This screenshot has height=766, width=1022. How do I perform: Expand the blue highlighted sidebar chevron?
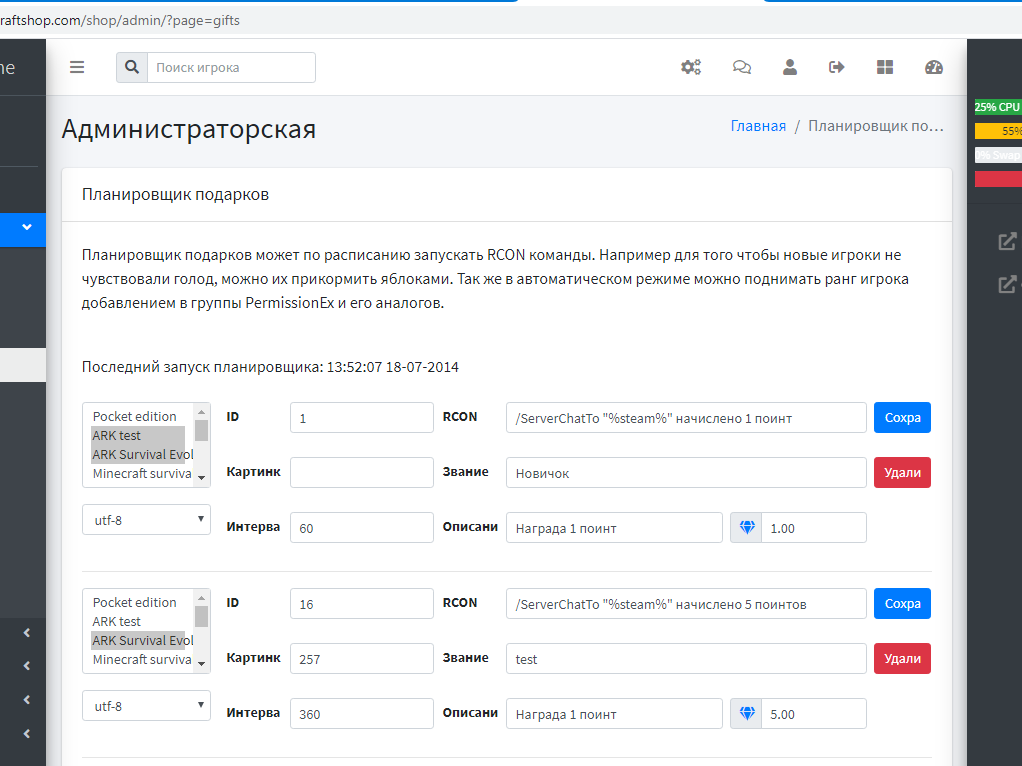pos(27,227)
